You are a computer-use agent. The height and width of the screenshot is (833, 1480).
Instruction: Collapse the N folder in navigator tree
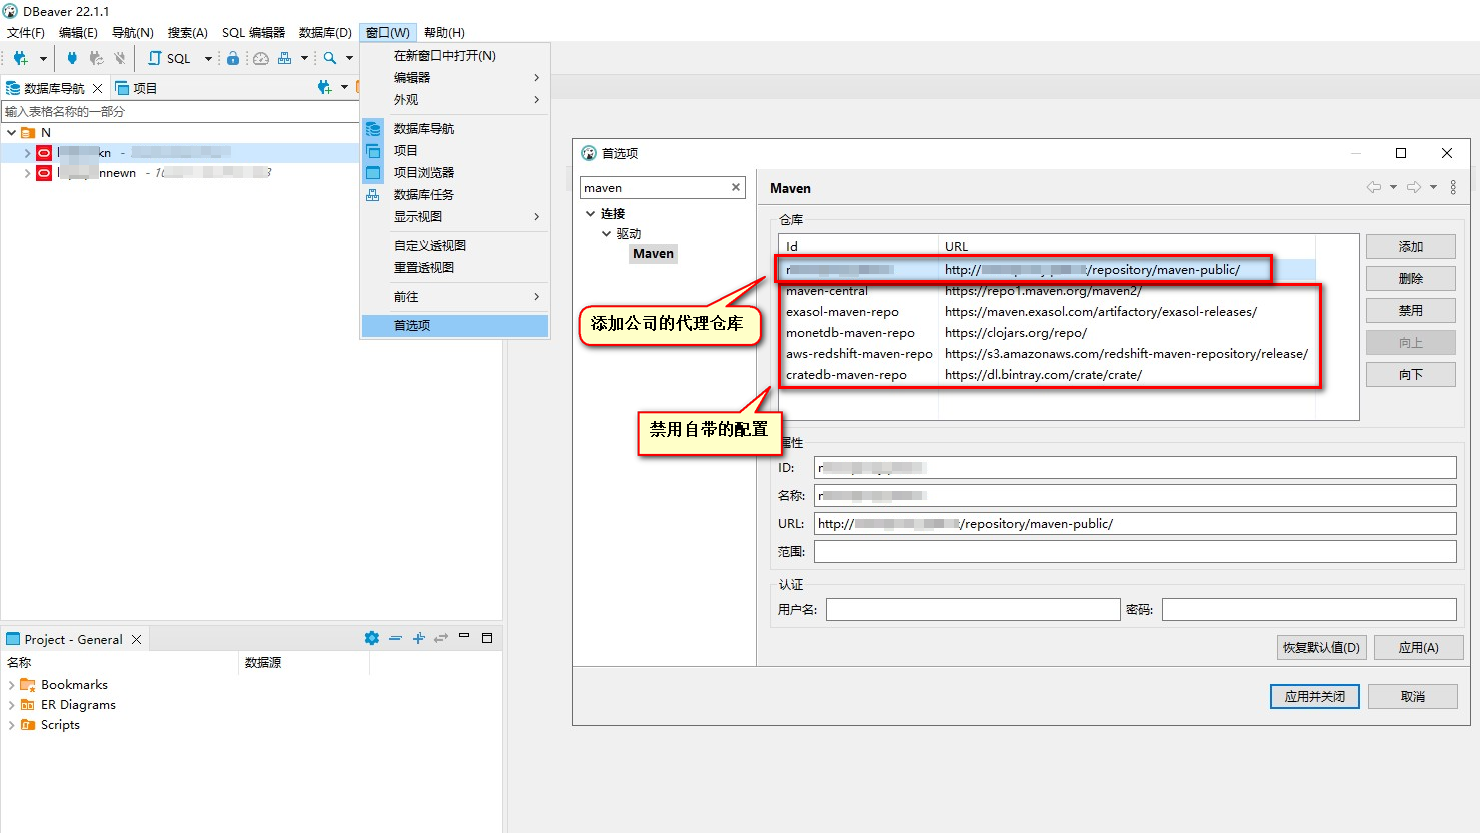point(11,132)
